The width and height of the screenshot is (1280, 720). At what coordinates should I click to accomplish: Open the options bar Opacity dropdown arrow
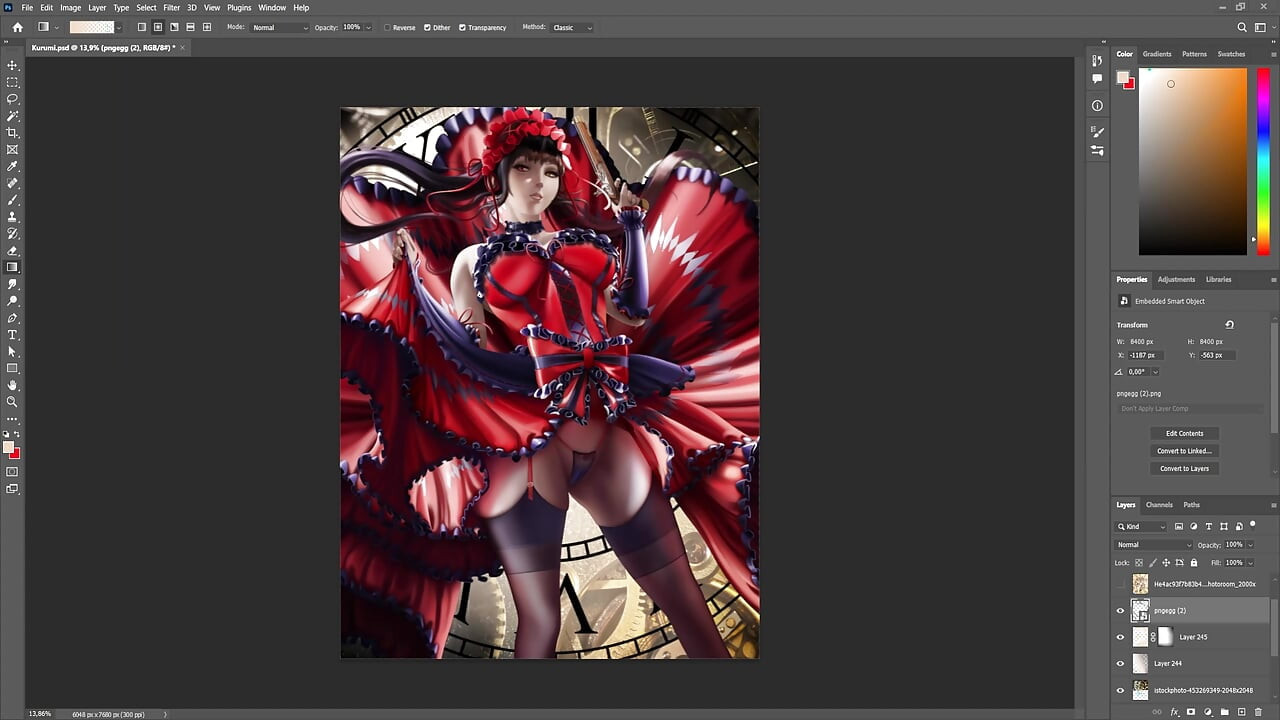(x=369, y=27)
